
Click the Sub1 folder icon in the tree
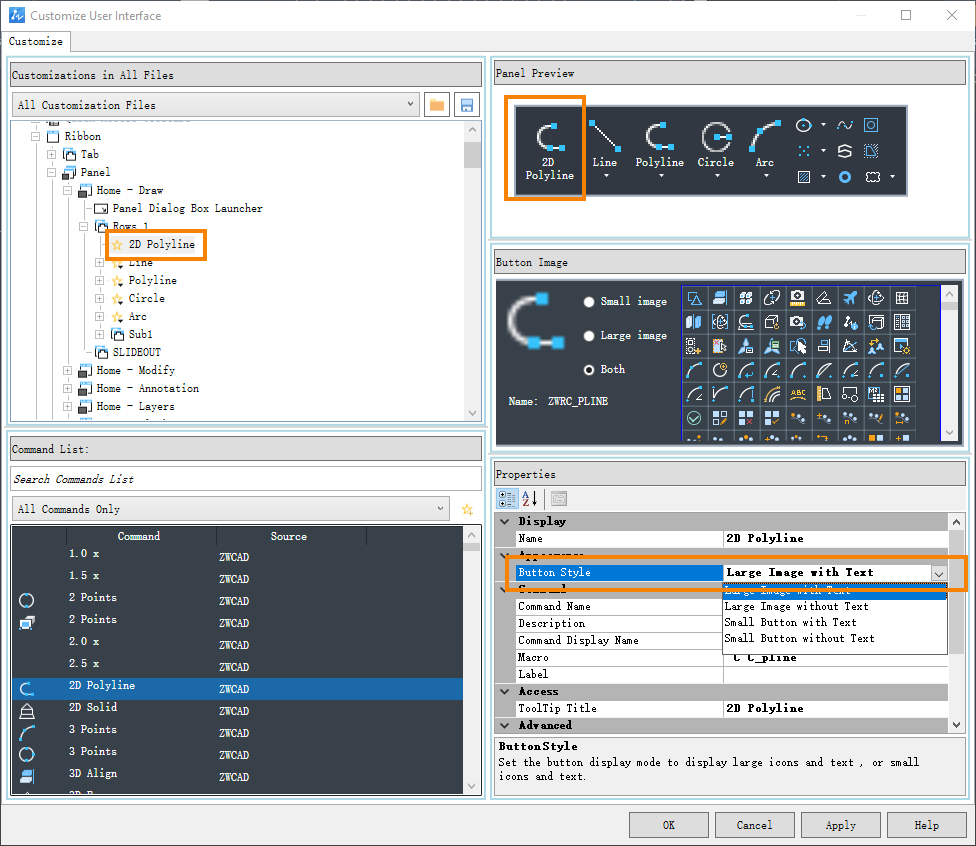click(118, 334)
